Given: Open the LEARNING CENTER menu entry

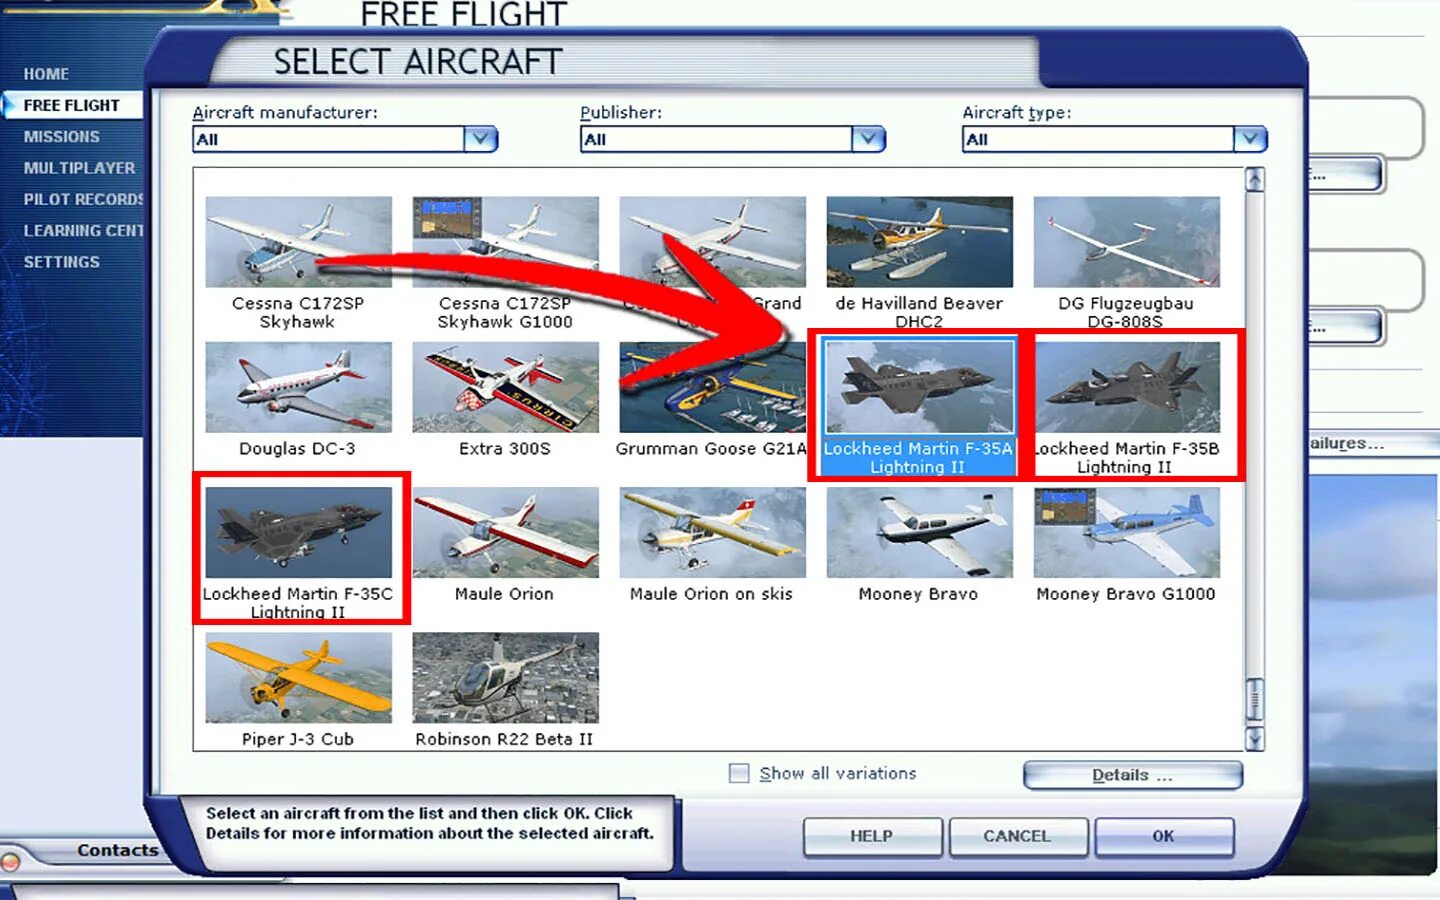Looking at the screenshot, I should [83, 230].
